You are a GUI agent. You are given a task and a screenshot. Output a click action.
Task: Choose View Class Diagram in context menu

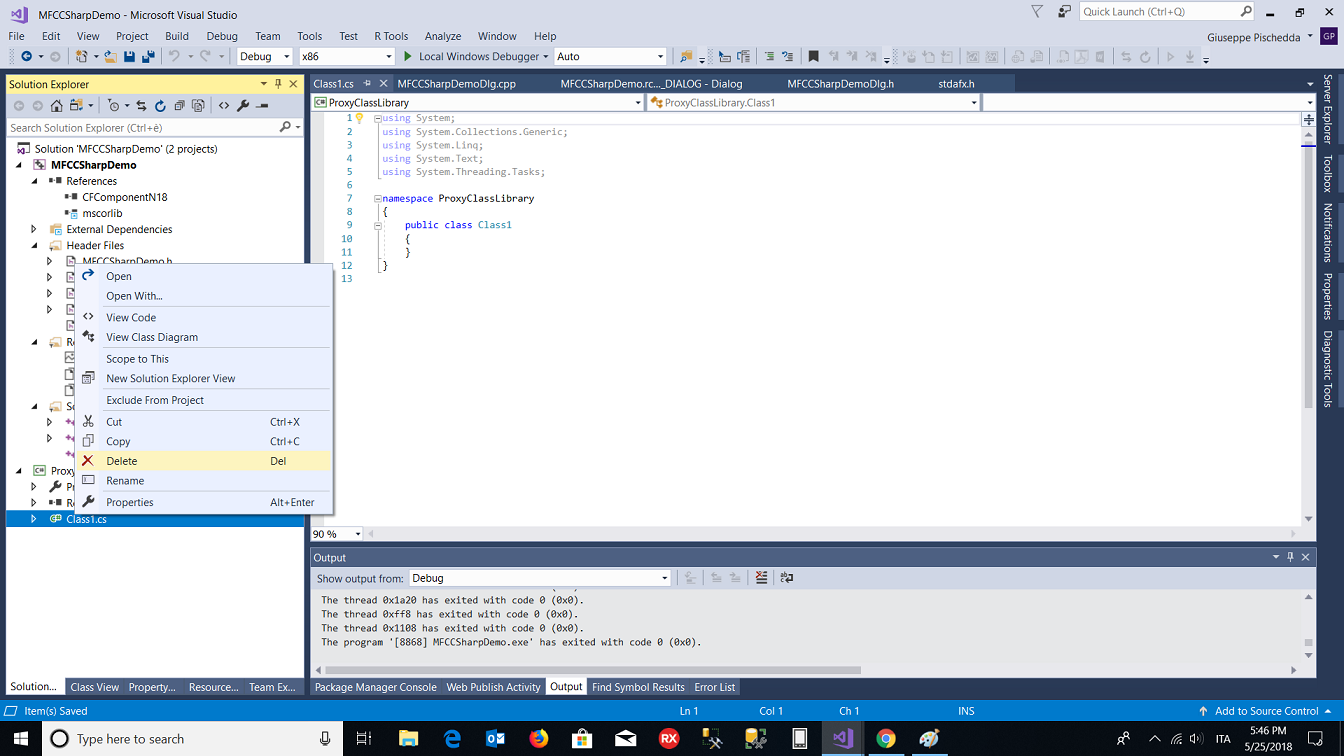click(x=203, y=337)
